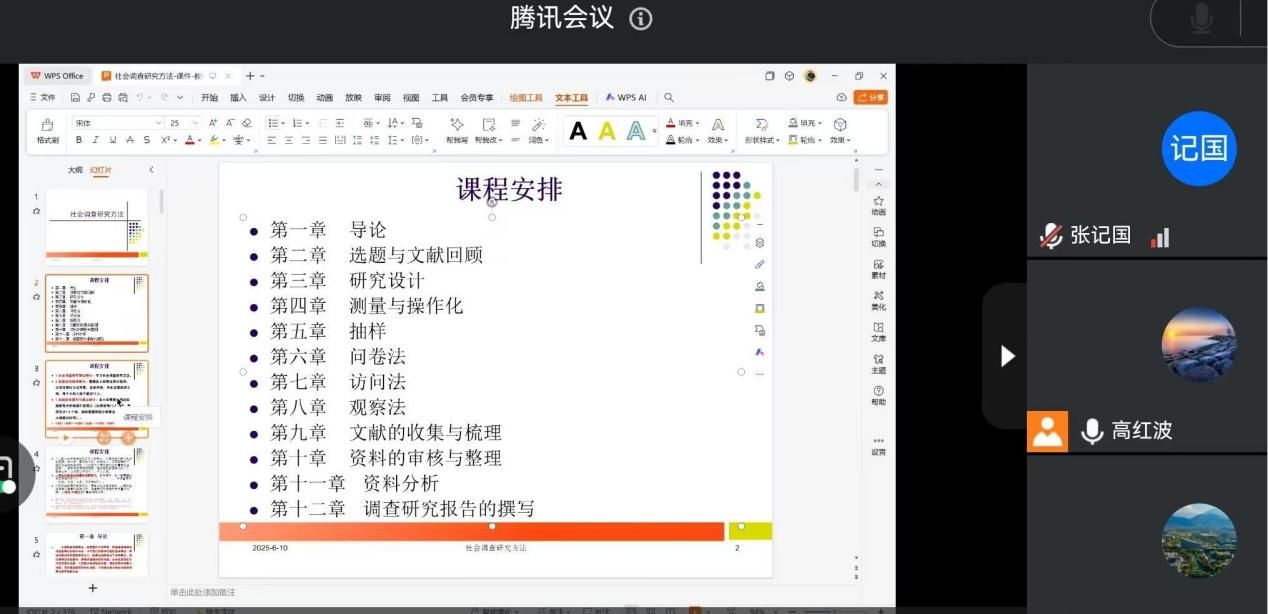Switch to the 插入 ribbon tab

click(238, 98)
